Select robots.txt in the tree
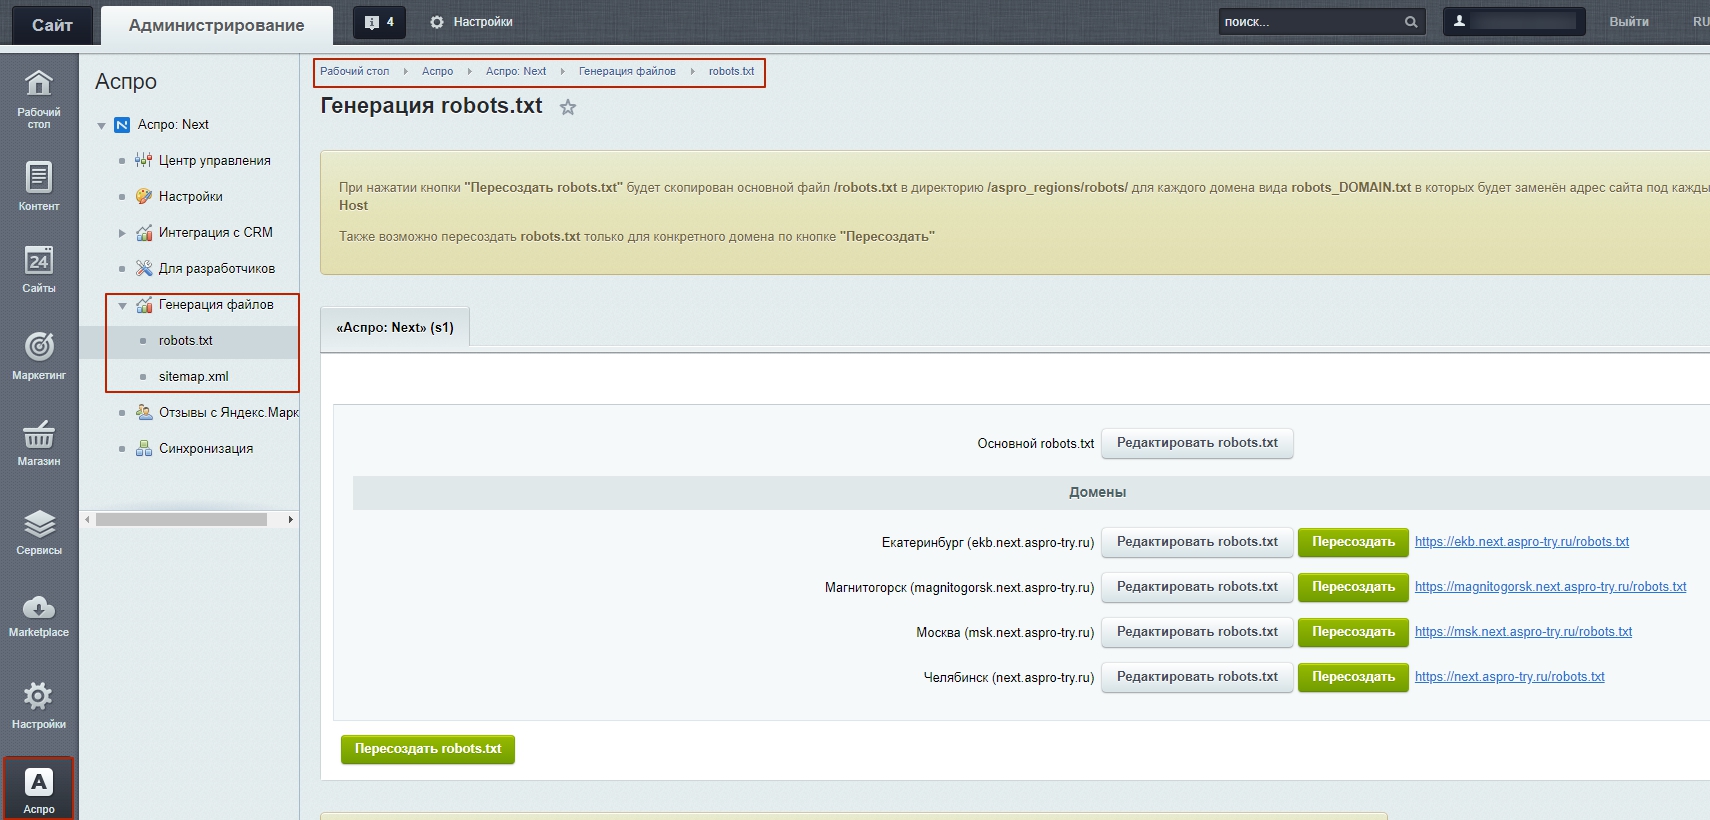Image resolution: width=1710 pixels, height=820 pixels. pos(186,341)
